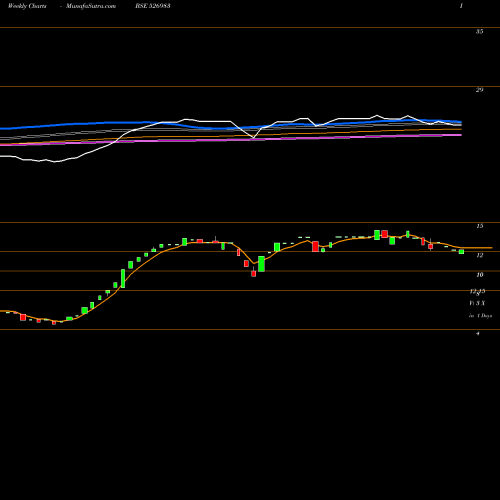The height and width of the screenshot is (500, 500).
Task: Click the 10 price axis label
Action: (x=479, y=275)
